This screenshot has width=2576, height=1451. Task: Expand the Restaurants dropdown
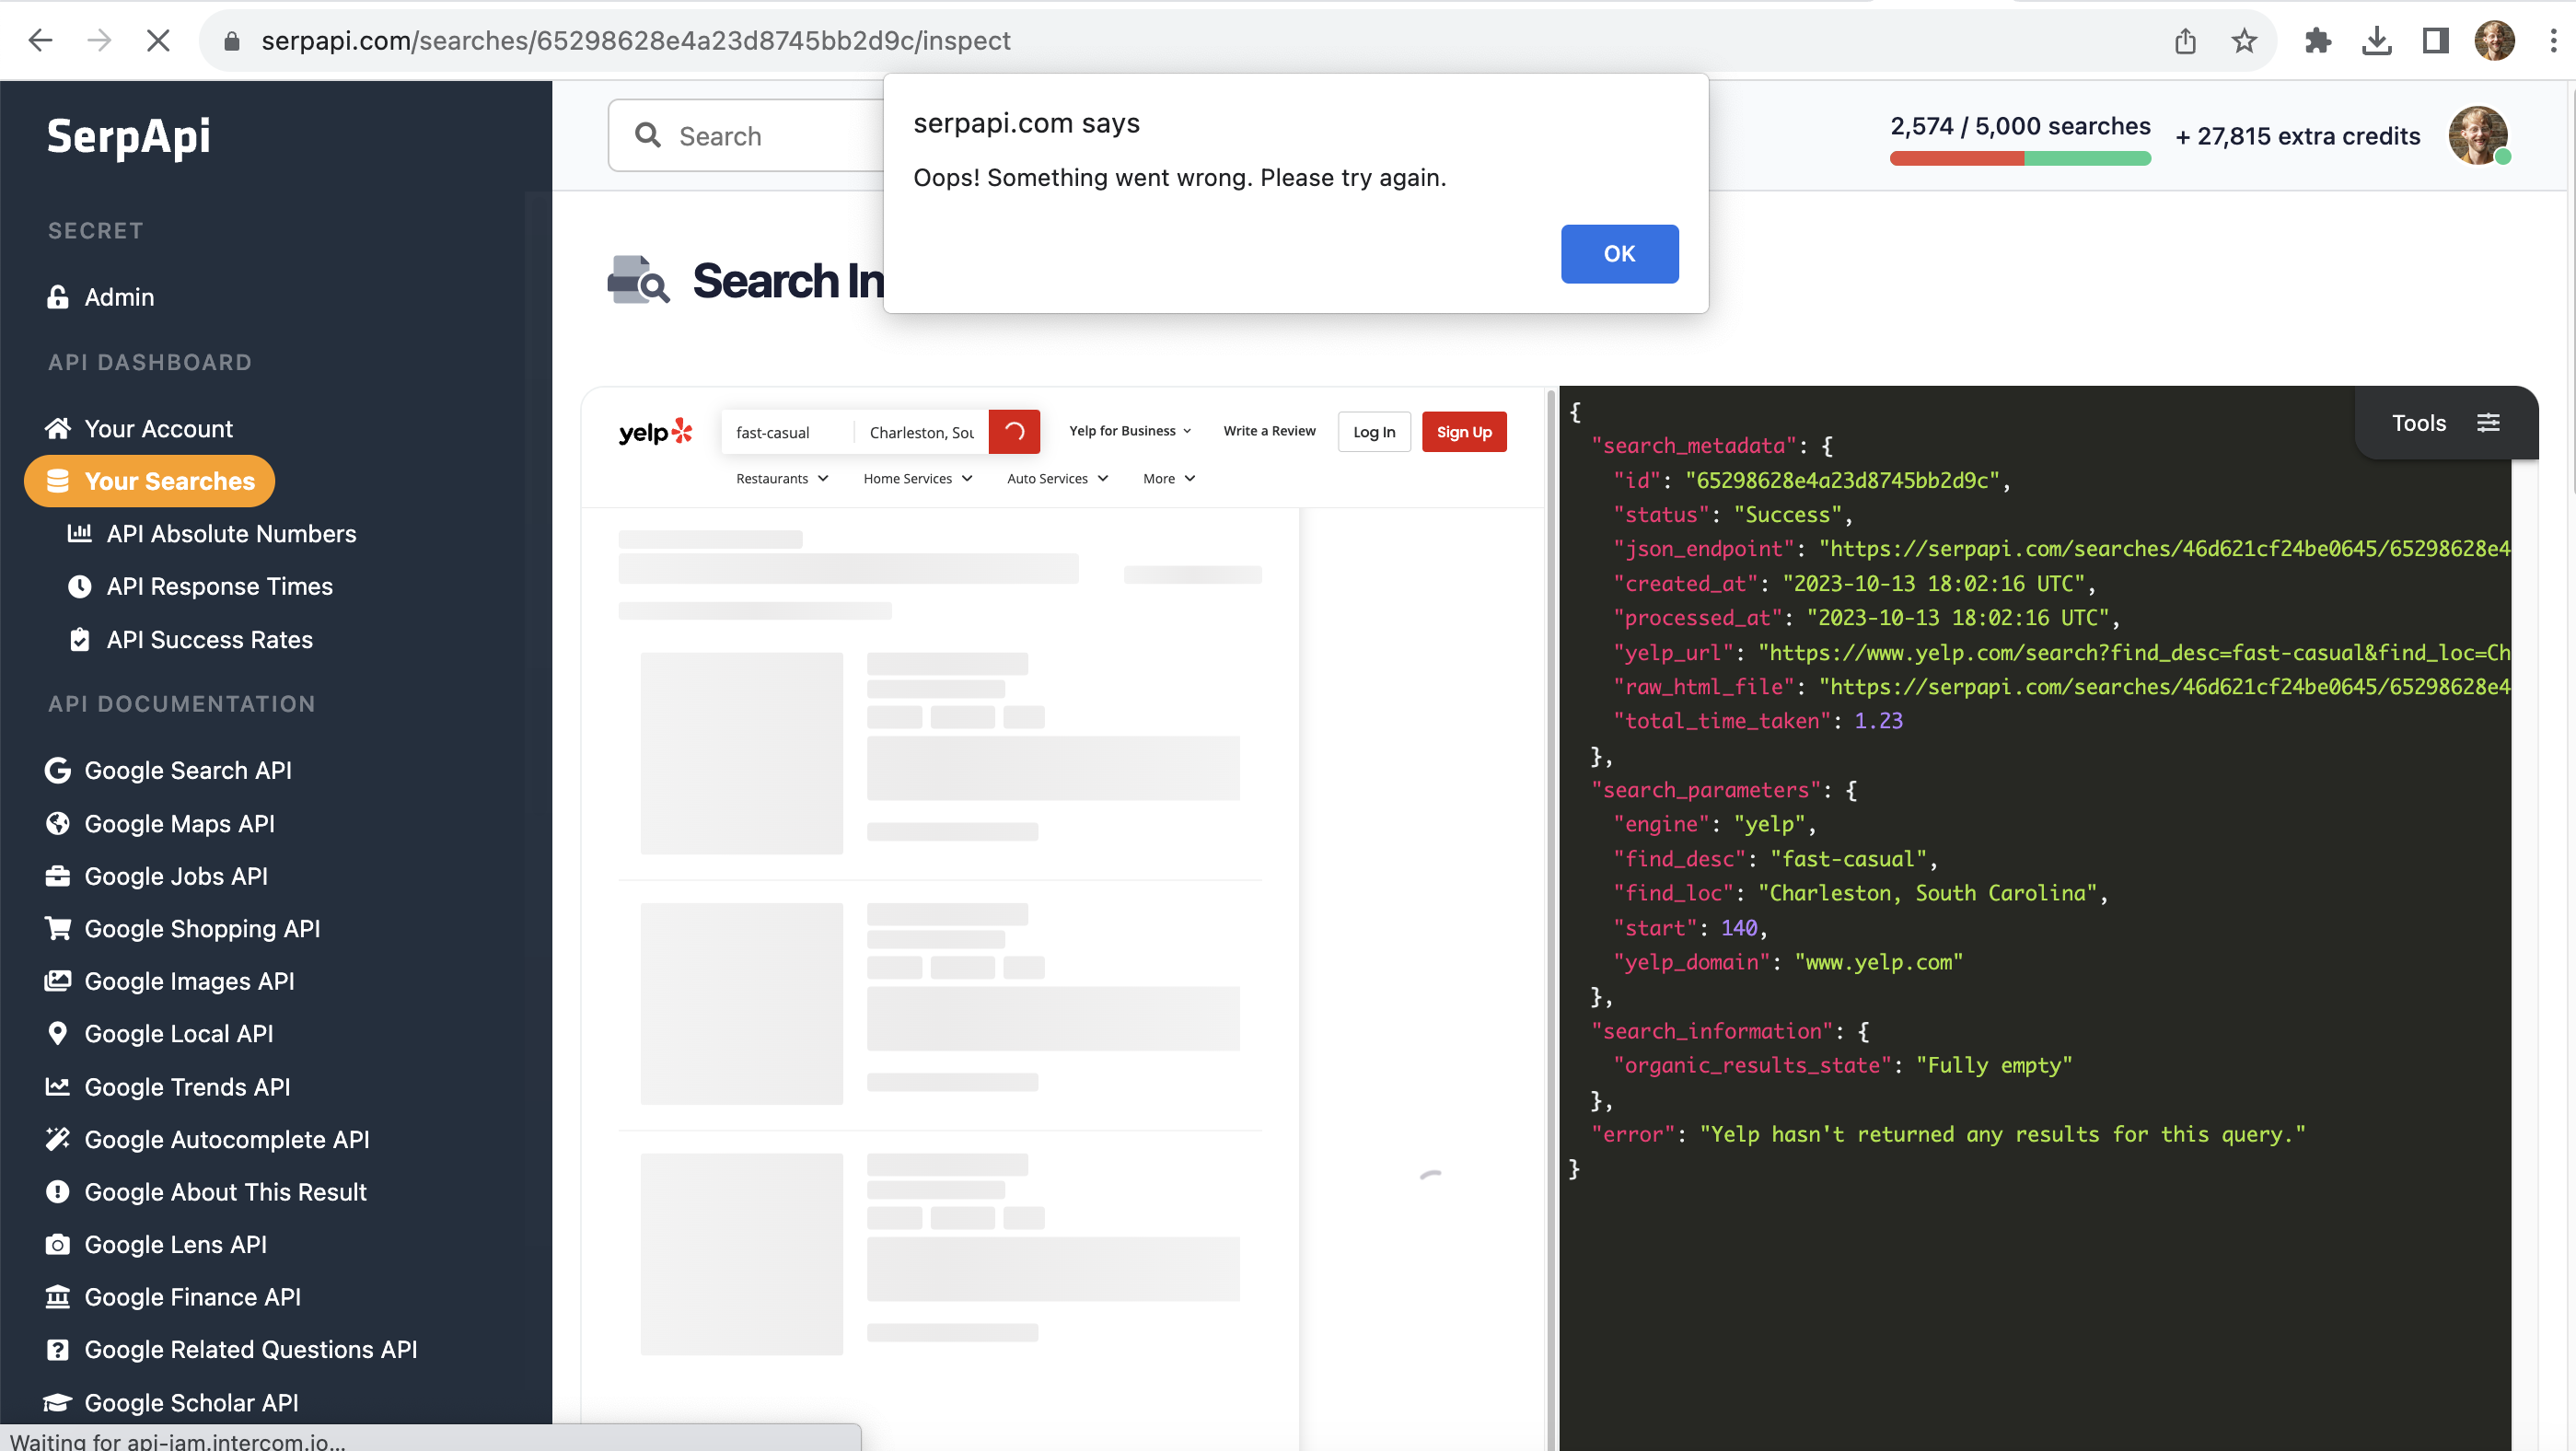pyautogui.click(x=781, y=478)
